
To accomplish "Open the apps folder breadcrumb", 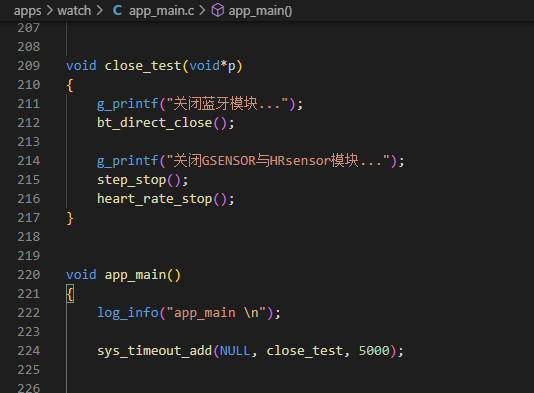I will point(27,11).
